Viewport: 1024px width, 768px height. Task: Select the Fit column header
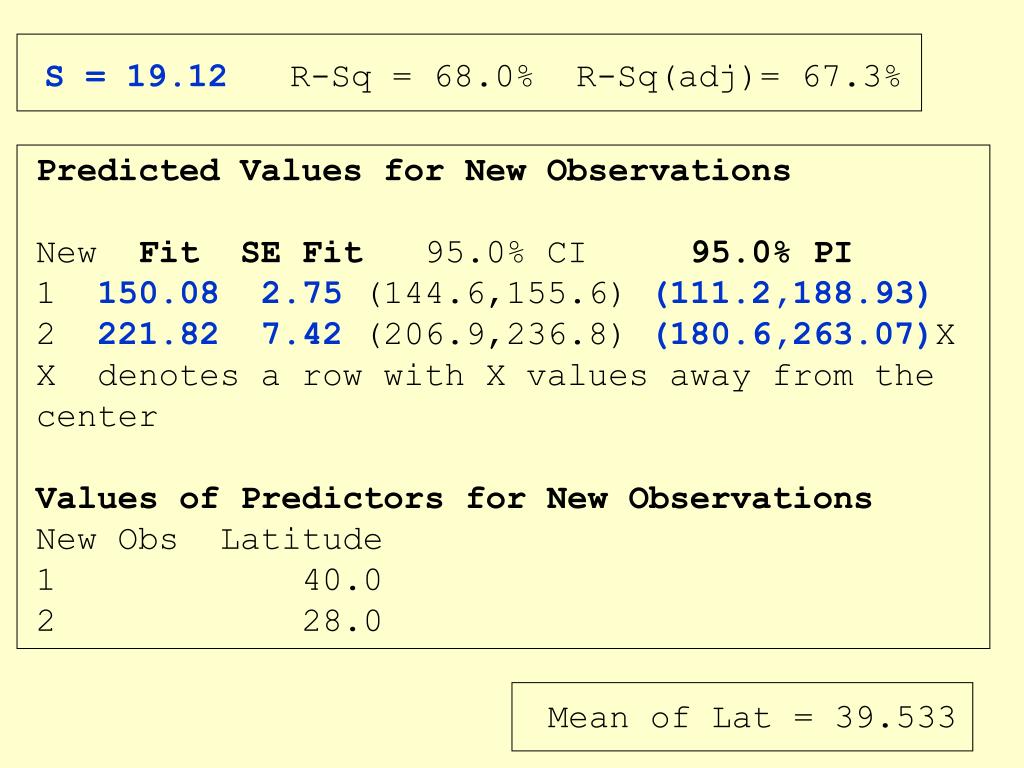click(168, 252)
